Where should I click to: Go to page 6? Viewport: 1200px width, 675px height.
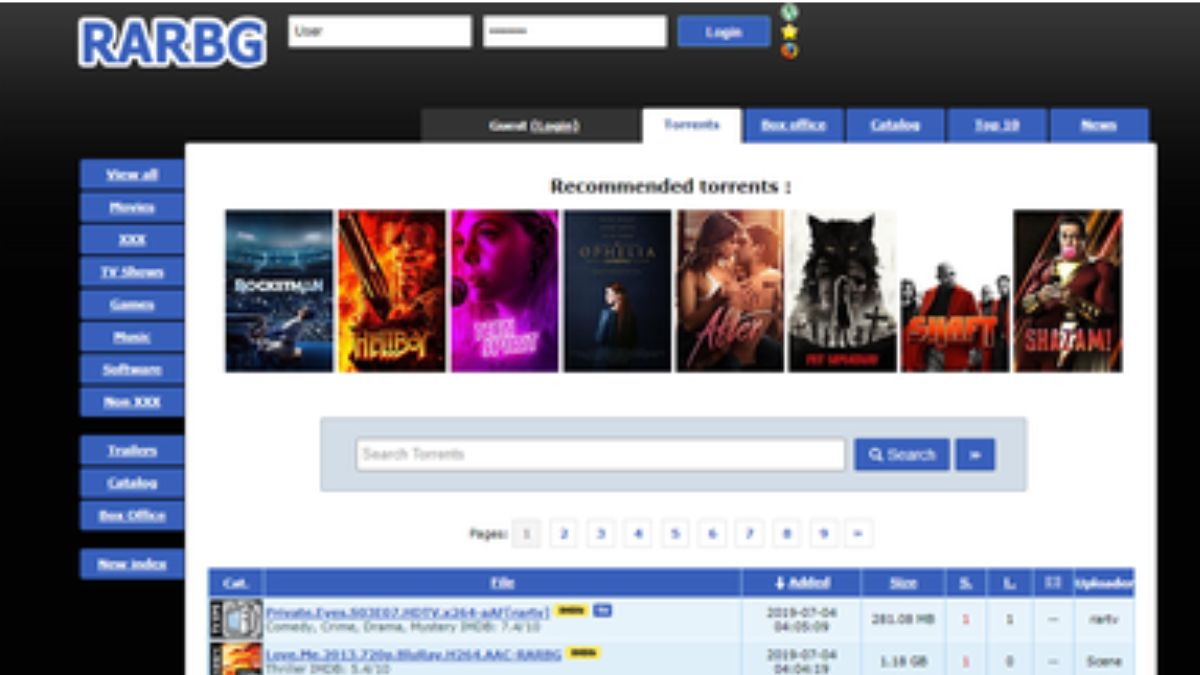point(712,534)
